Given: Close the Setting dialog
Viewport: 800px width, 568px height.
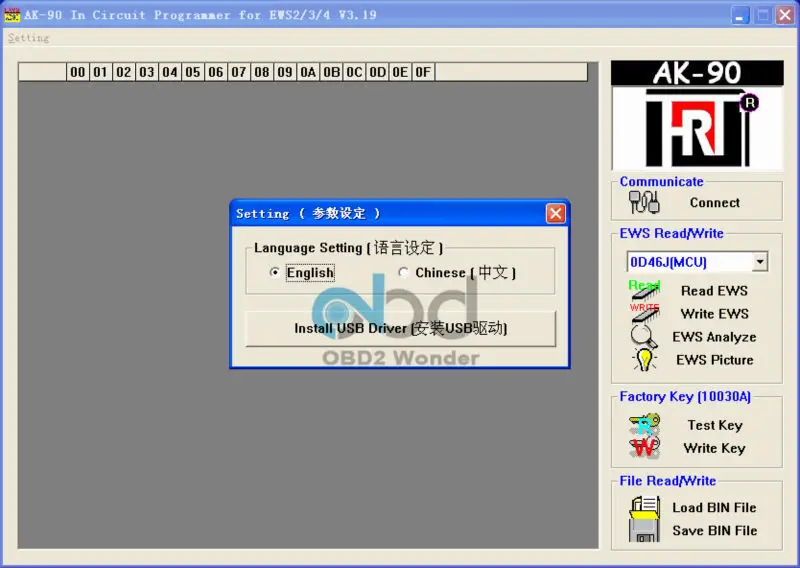Looking at the screenshot, I should click(x=556, y=213).
